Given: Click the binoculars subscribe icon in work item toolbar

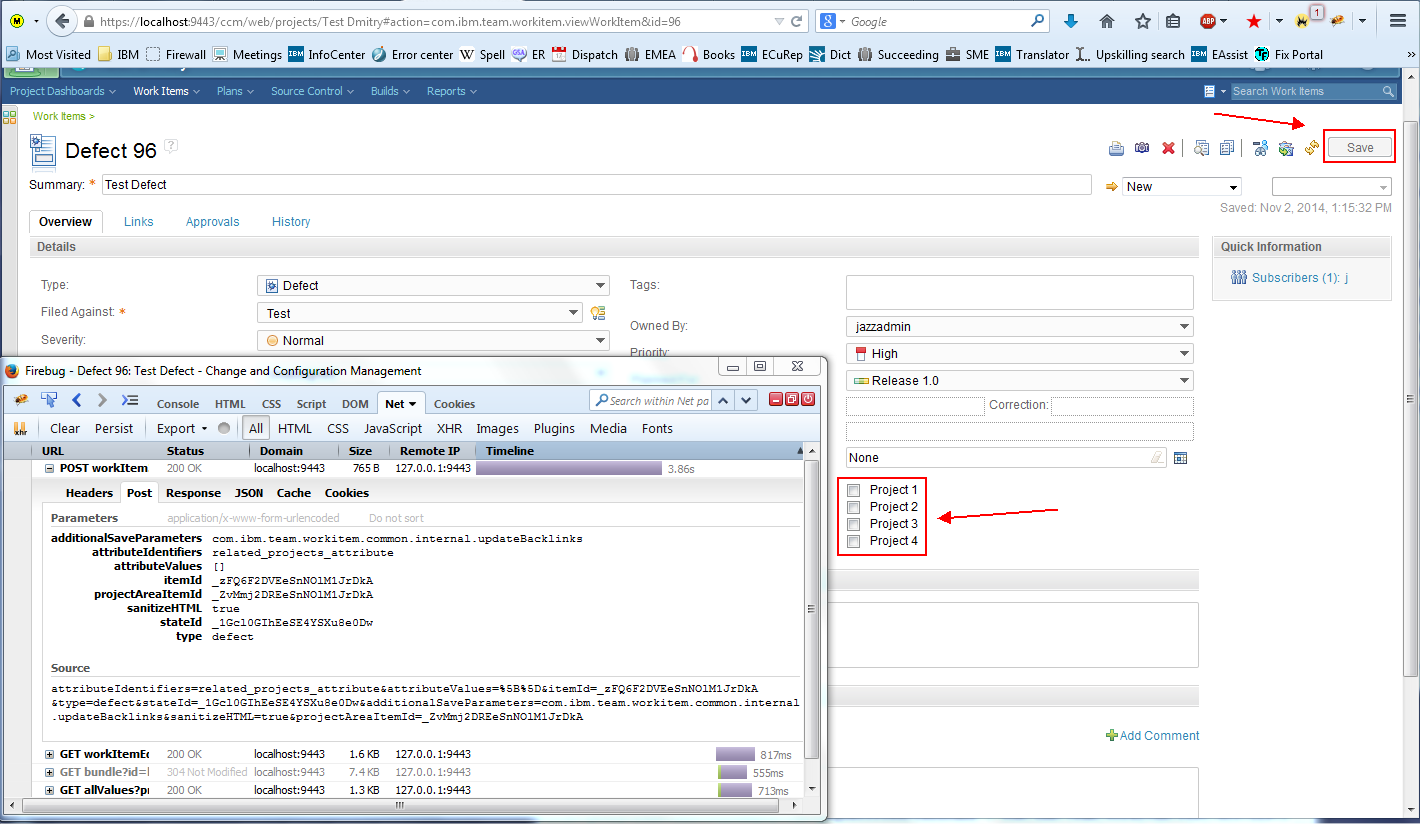Looking at the screenshot, I should (x=1260, y=148).
